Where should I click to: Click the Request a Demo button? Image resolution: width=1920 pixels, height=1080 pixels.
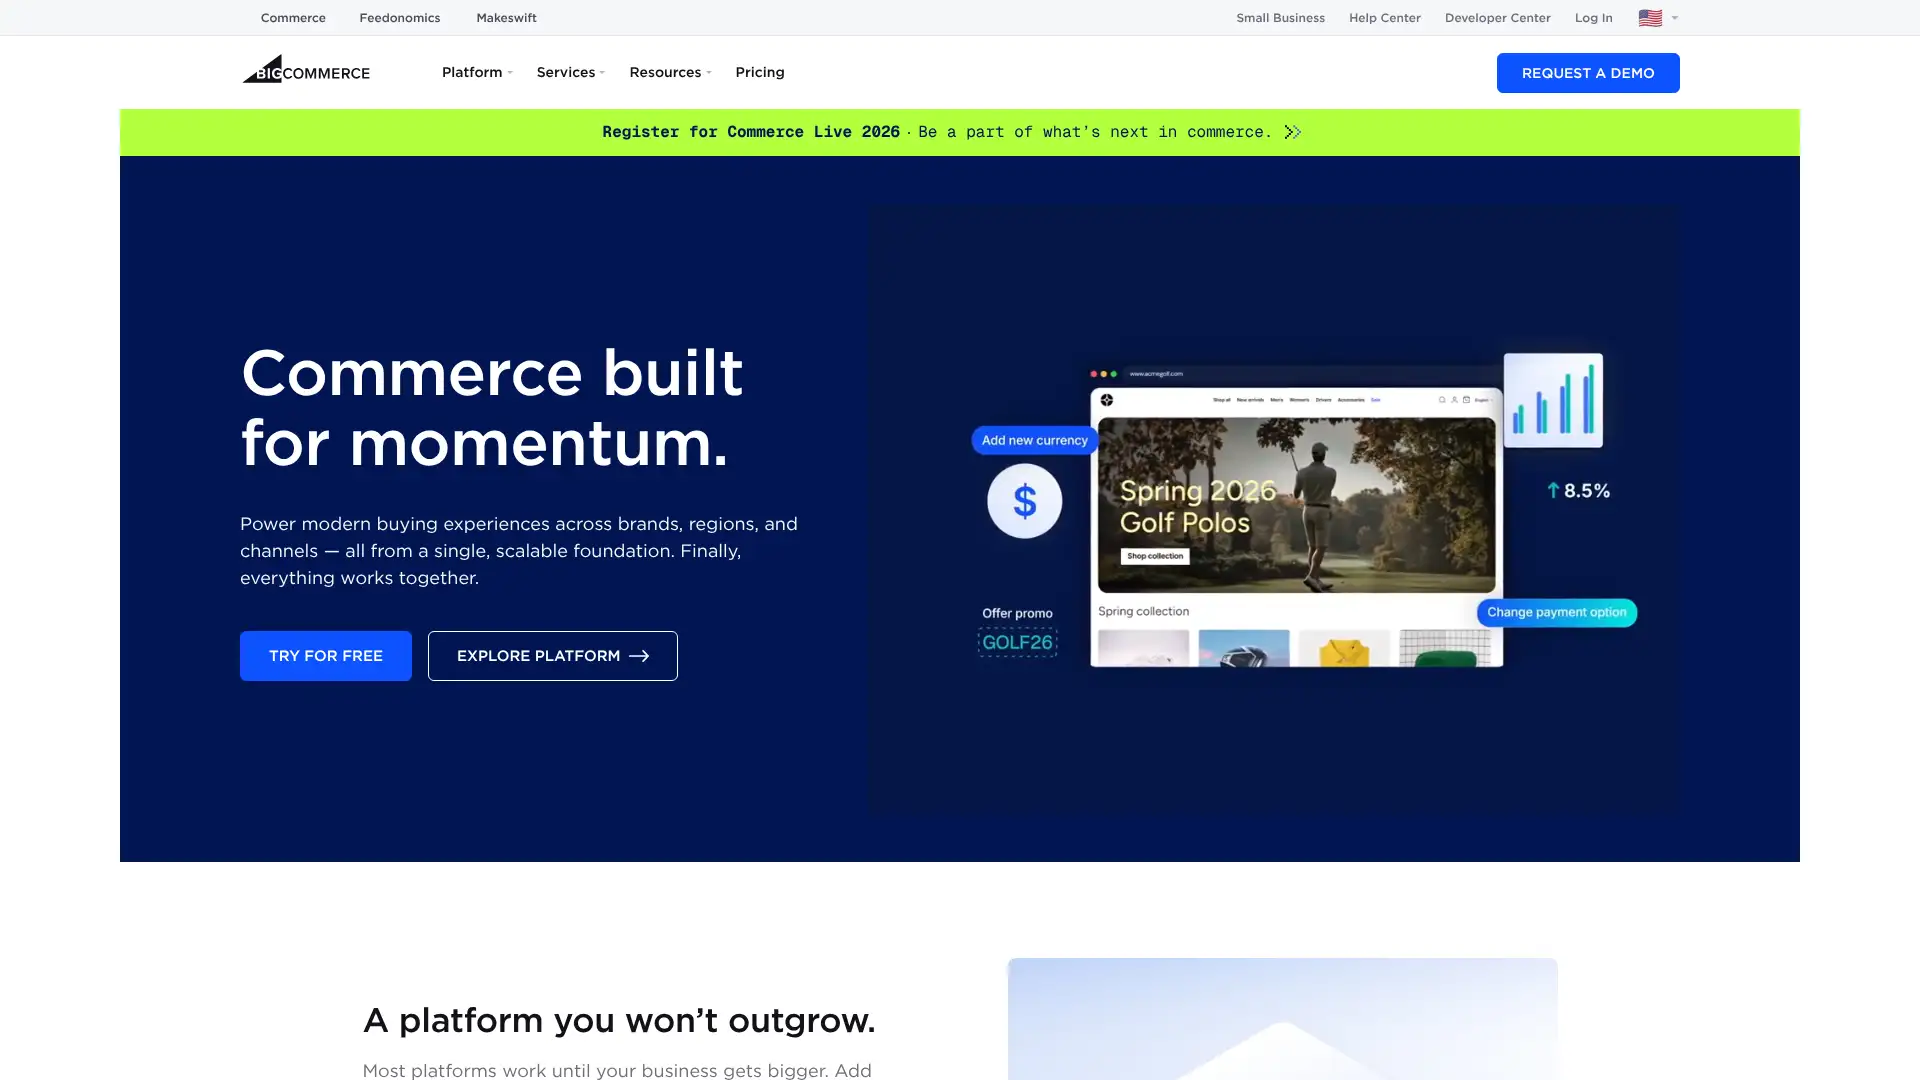(1588, 73)
